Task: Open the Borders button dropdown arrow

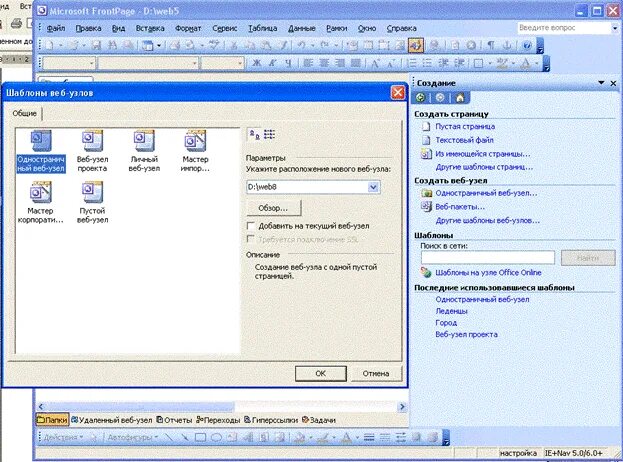Action: pos(490,63)
